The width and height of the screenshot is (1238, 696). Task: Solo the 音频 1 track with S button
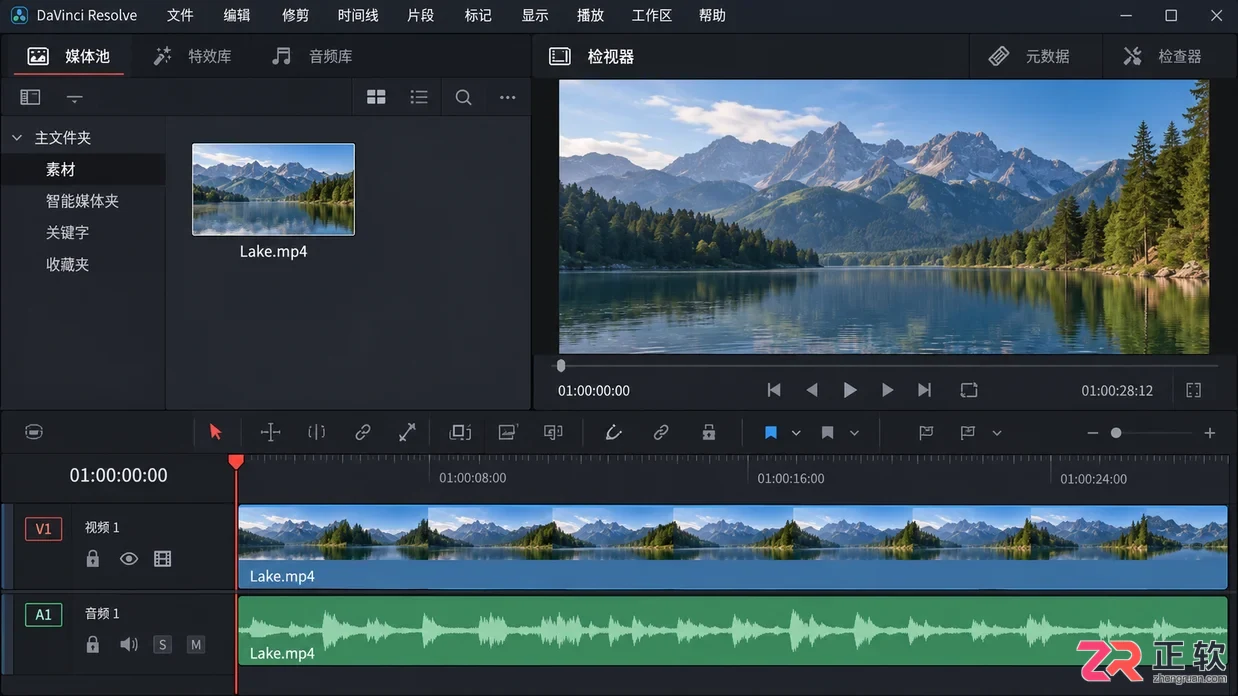pos(162,645)
